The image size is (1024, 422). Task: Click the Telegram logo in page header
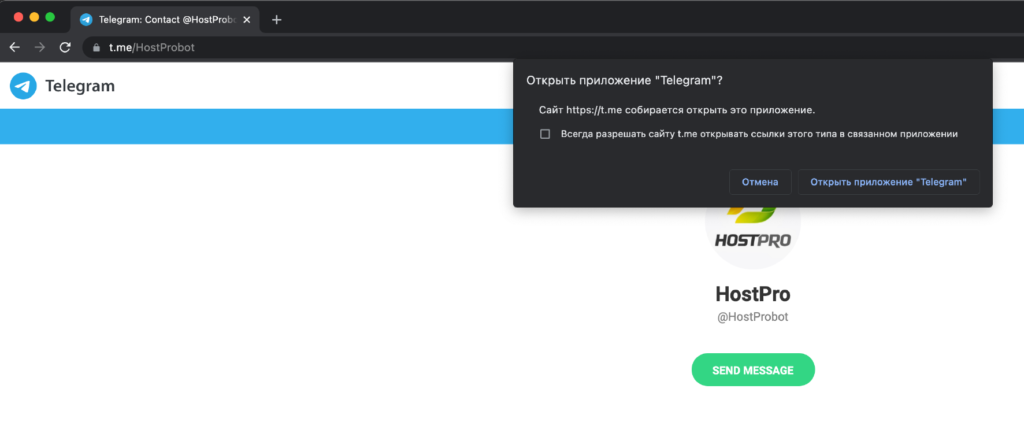click(x=24, y=86)
